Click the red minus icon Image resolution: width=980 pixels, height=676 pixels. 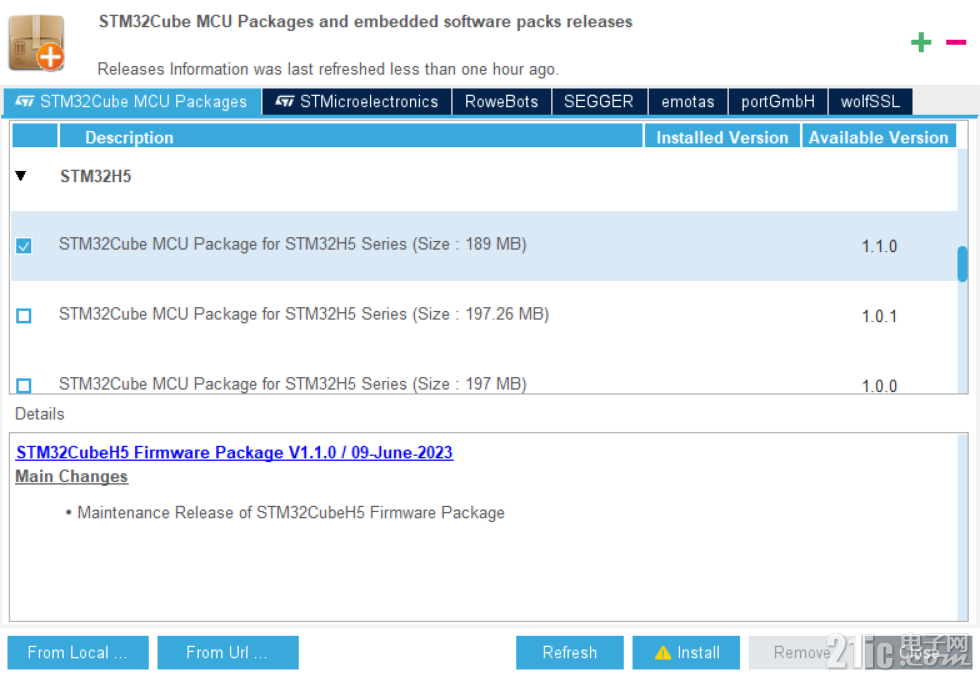pyautogui.click(x=956, y=42)
